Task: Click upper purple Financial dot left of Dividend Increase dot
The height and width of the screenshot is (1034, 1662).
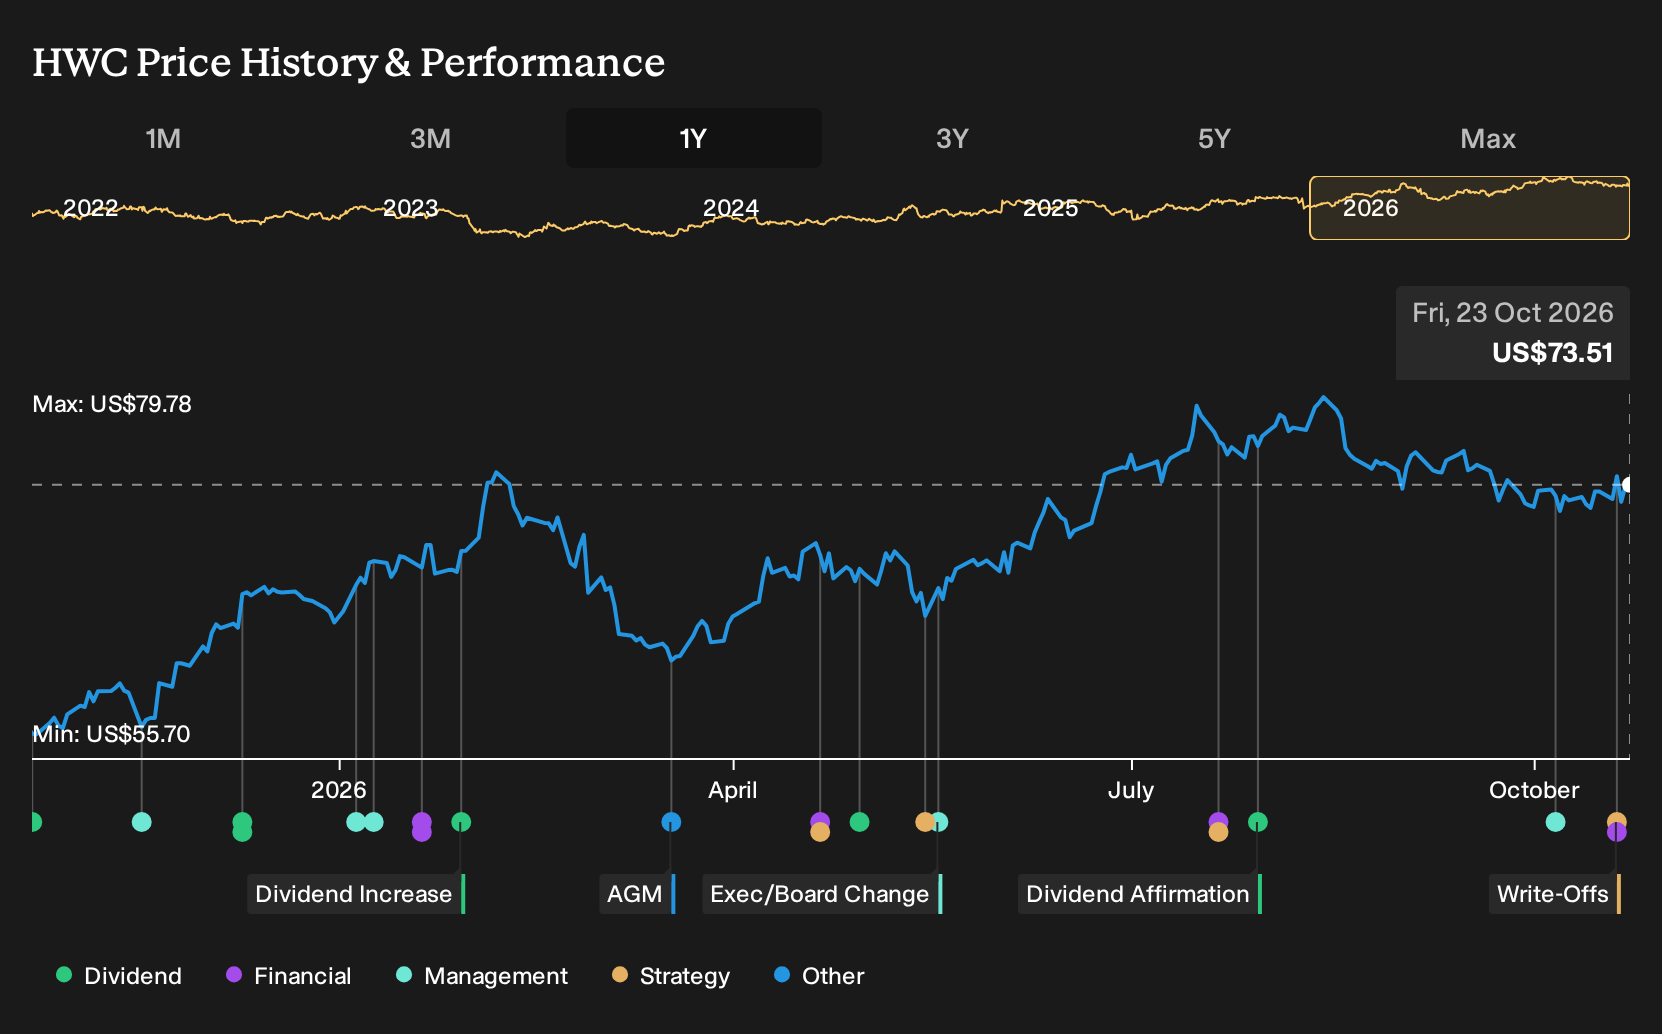Action: 422,822
